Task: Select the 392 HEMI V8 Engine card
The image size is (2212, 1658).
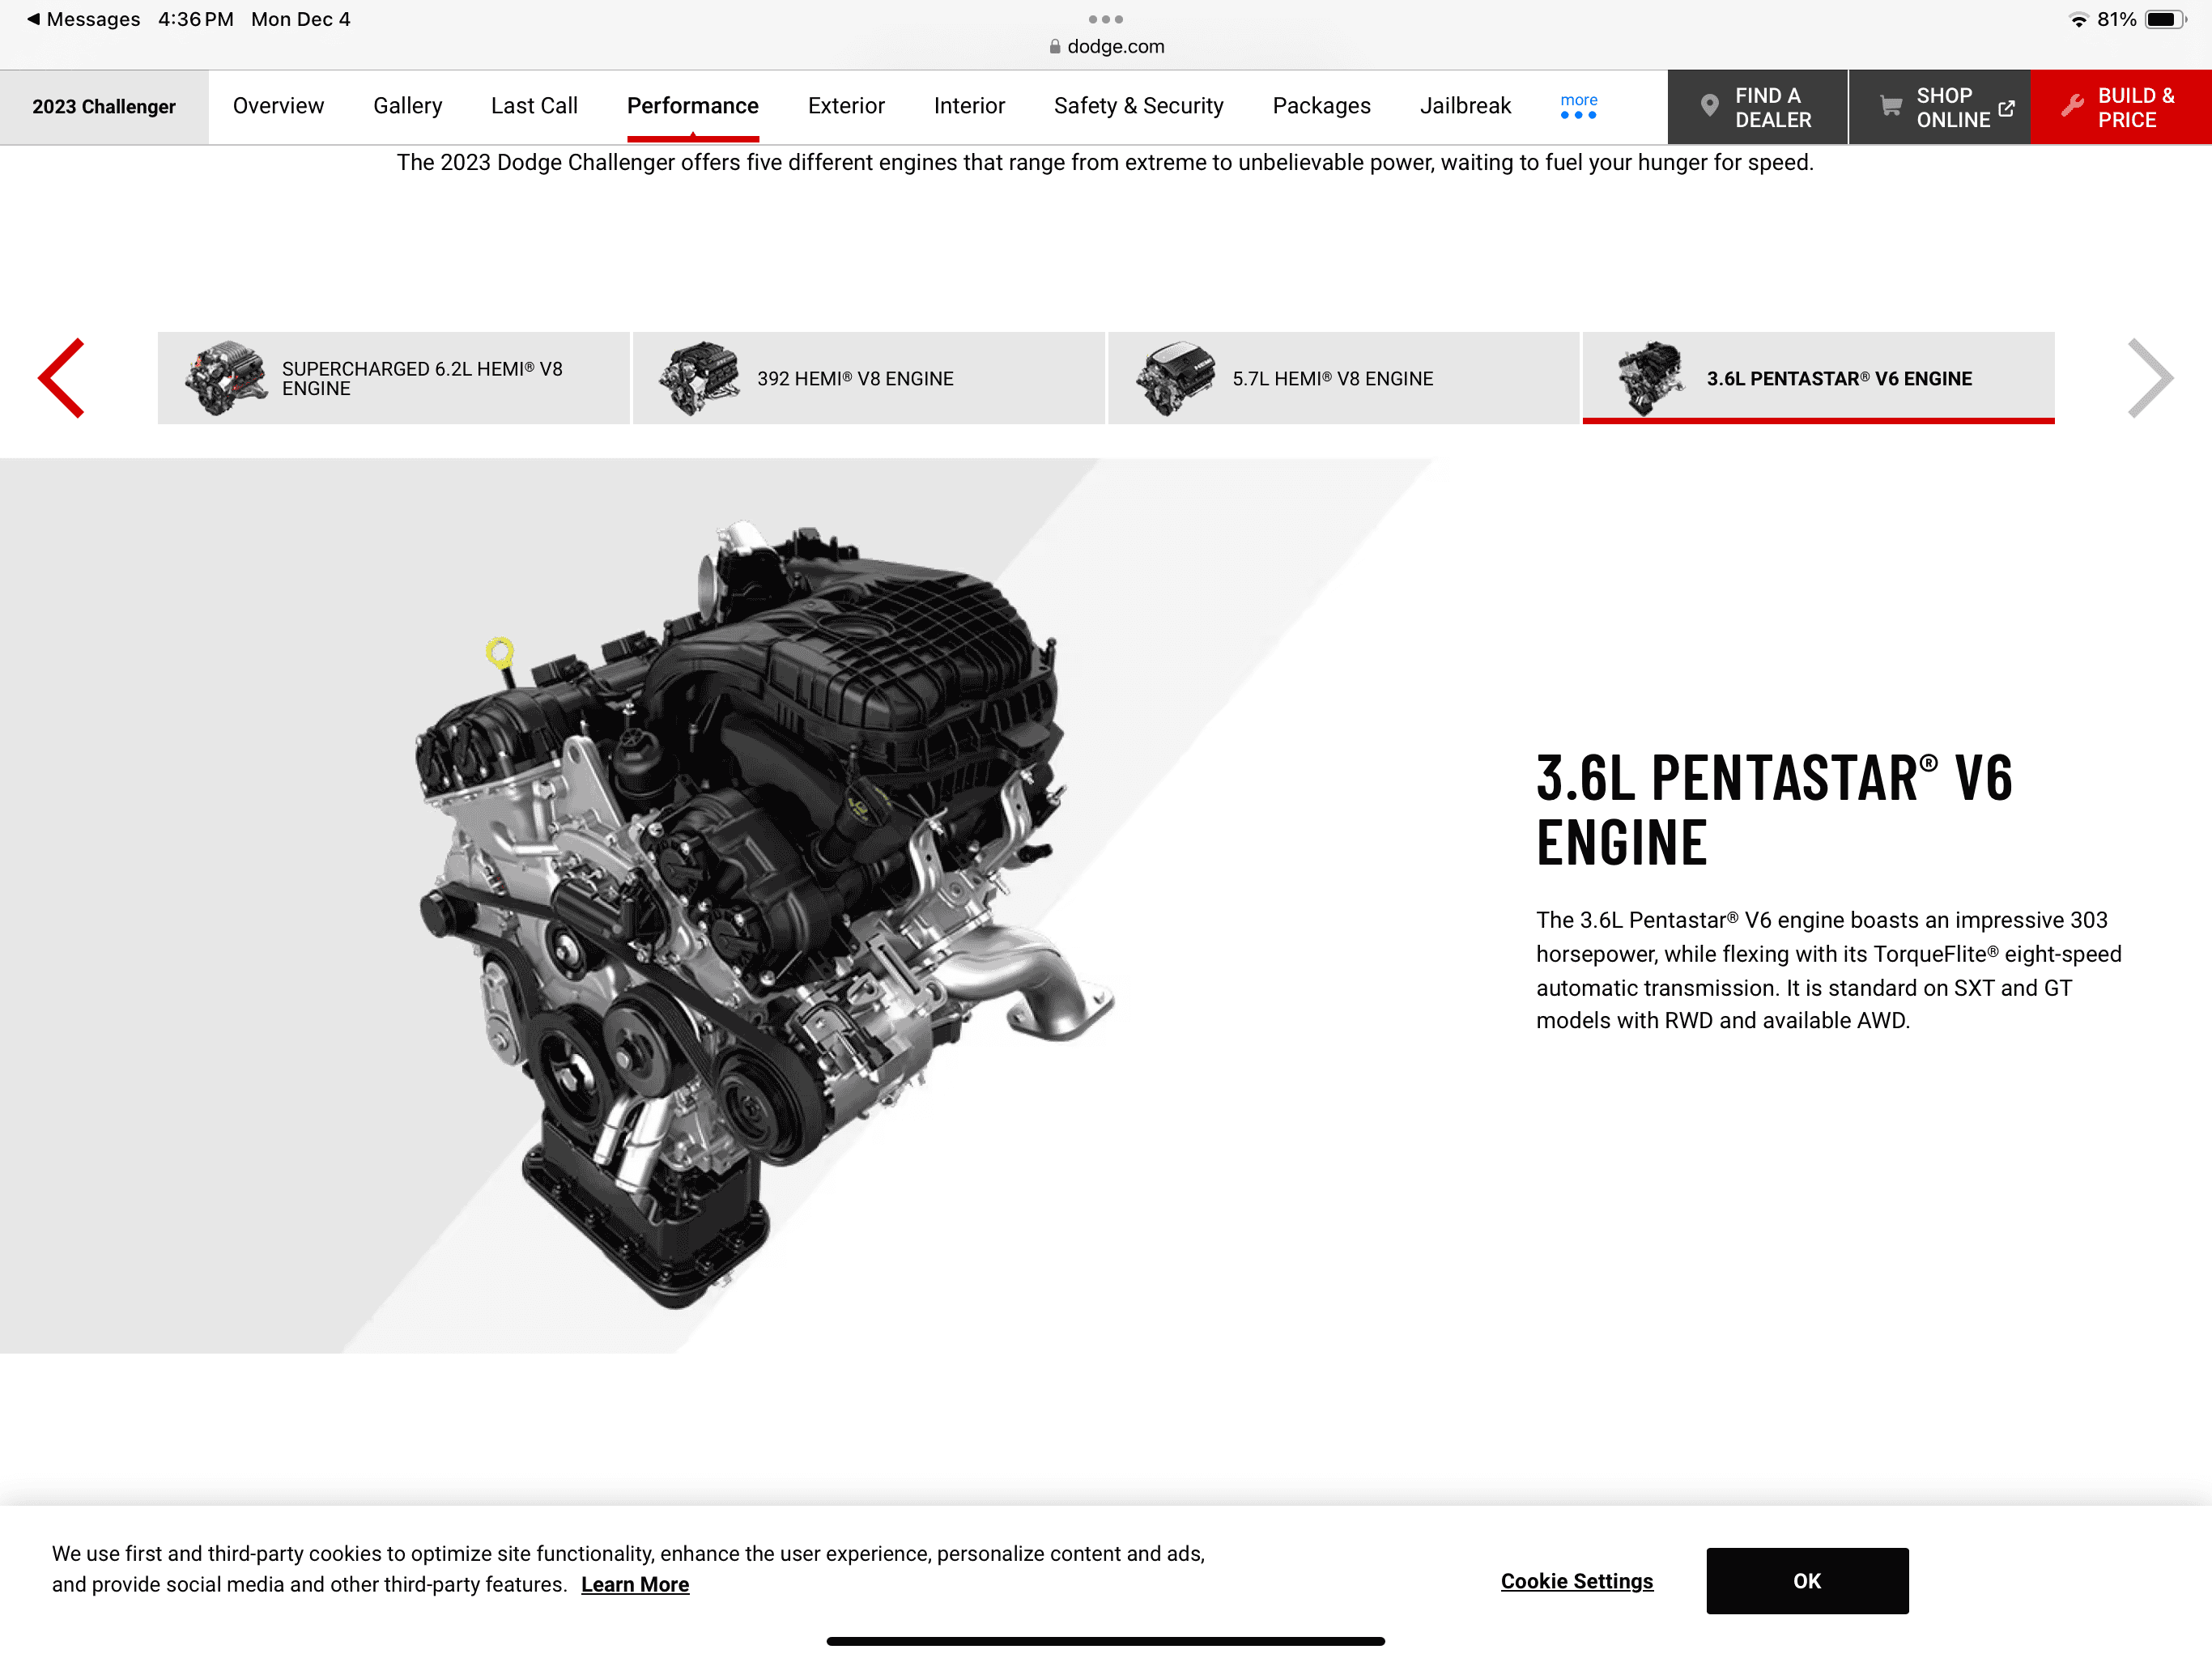Action: point(868,378)
